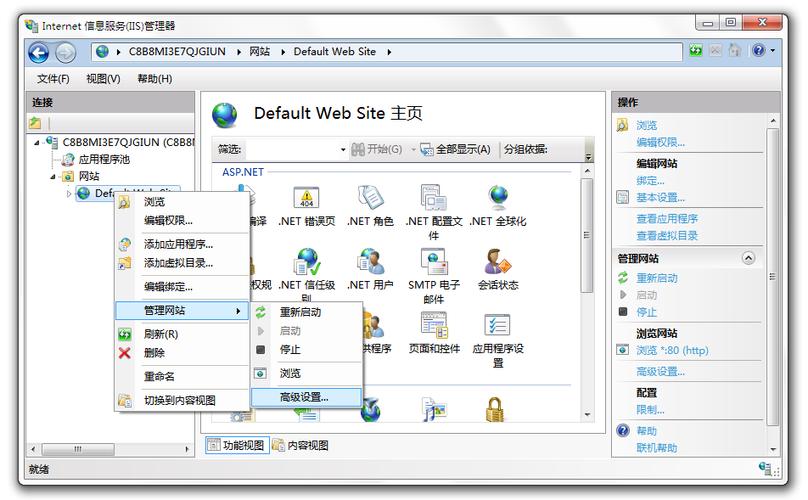Click the 浏览 link in 操作 pane top
Screen dimensions: 808x500
pos(646,125)
